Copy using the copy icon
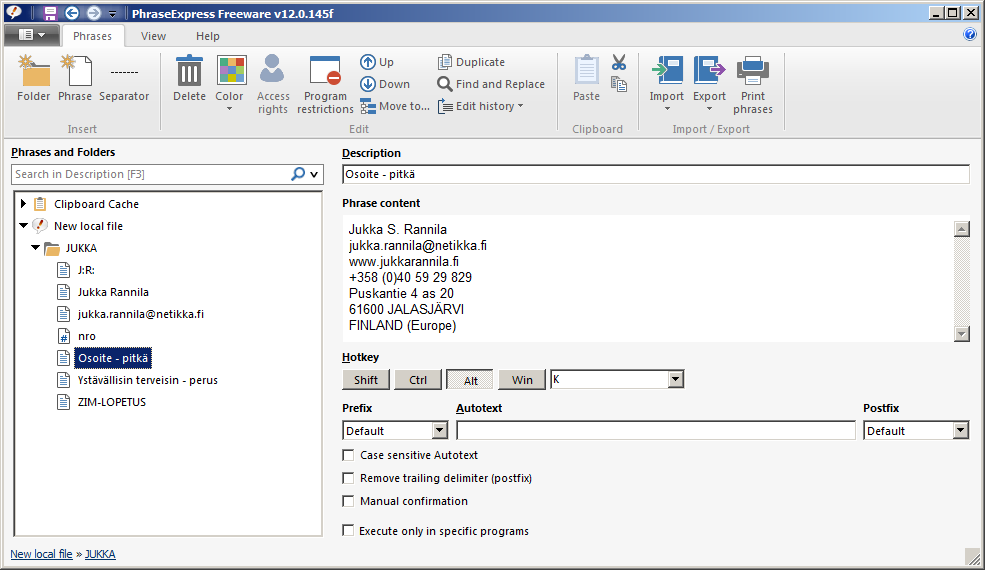This screenshot has height=570, width=985. 619,84
